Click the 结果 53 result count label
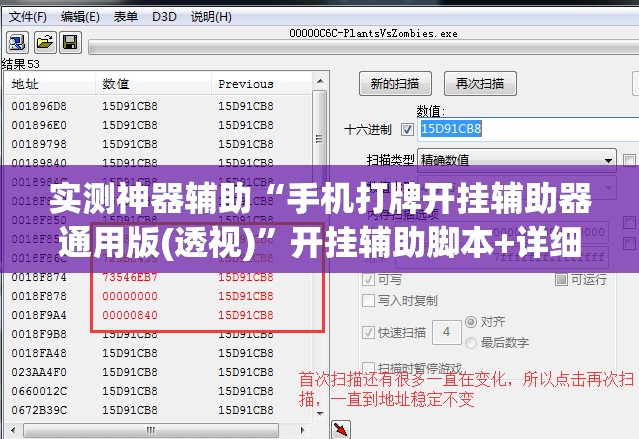 point(20,64)
